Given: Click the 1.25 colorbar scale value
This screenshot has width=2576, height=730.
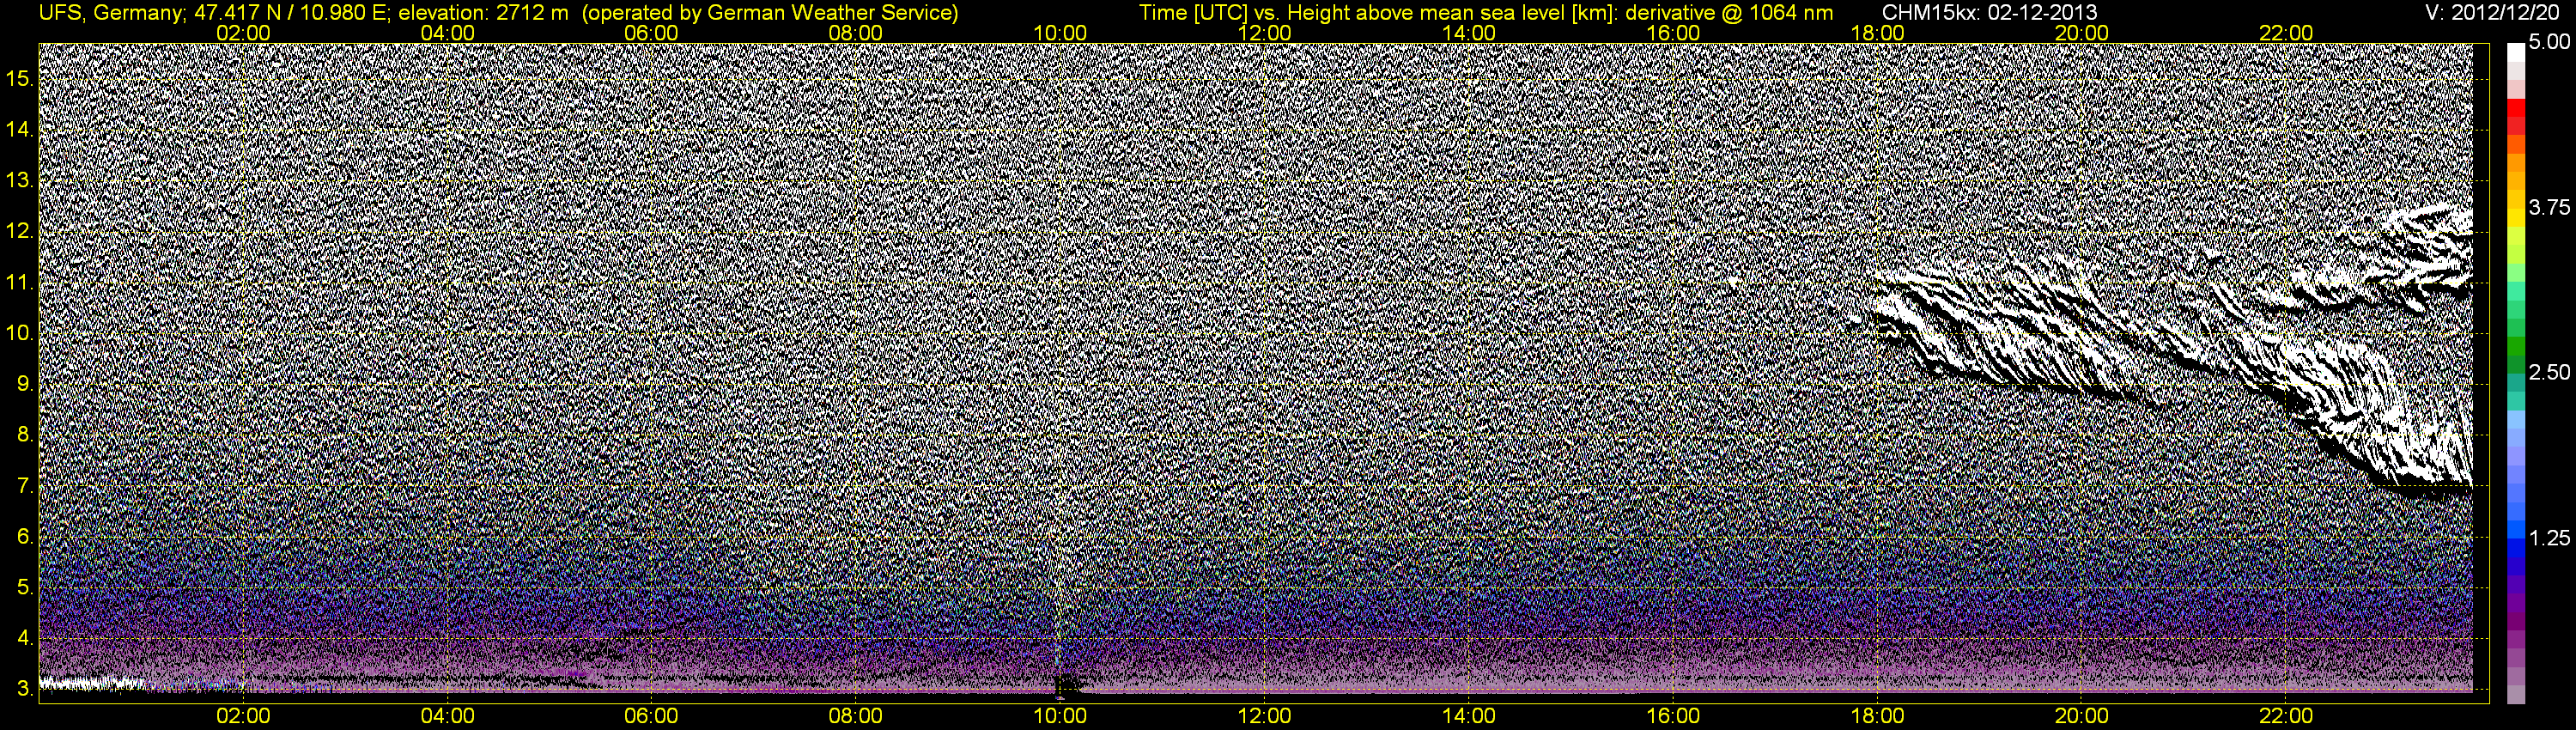Looking at the screenshot, I should coord(2549,538).
